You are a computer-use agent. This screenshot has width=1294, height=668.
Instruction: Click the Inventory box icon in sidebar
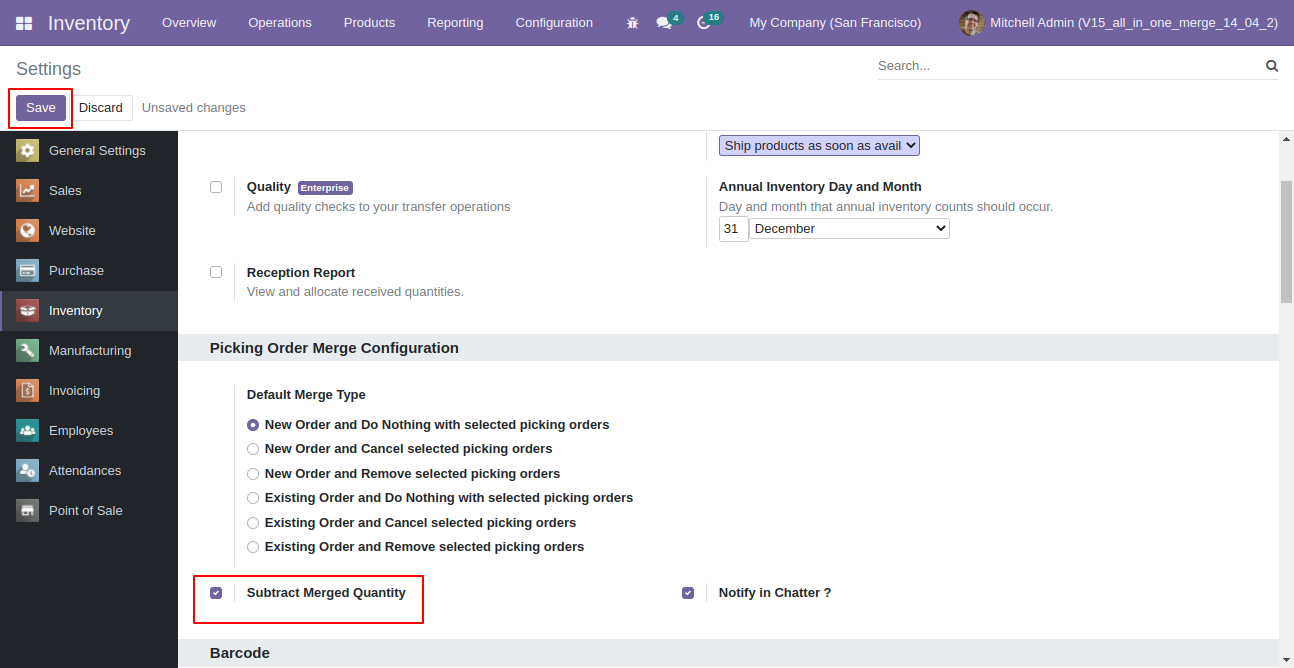click(28, 311)
